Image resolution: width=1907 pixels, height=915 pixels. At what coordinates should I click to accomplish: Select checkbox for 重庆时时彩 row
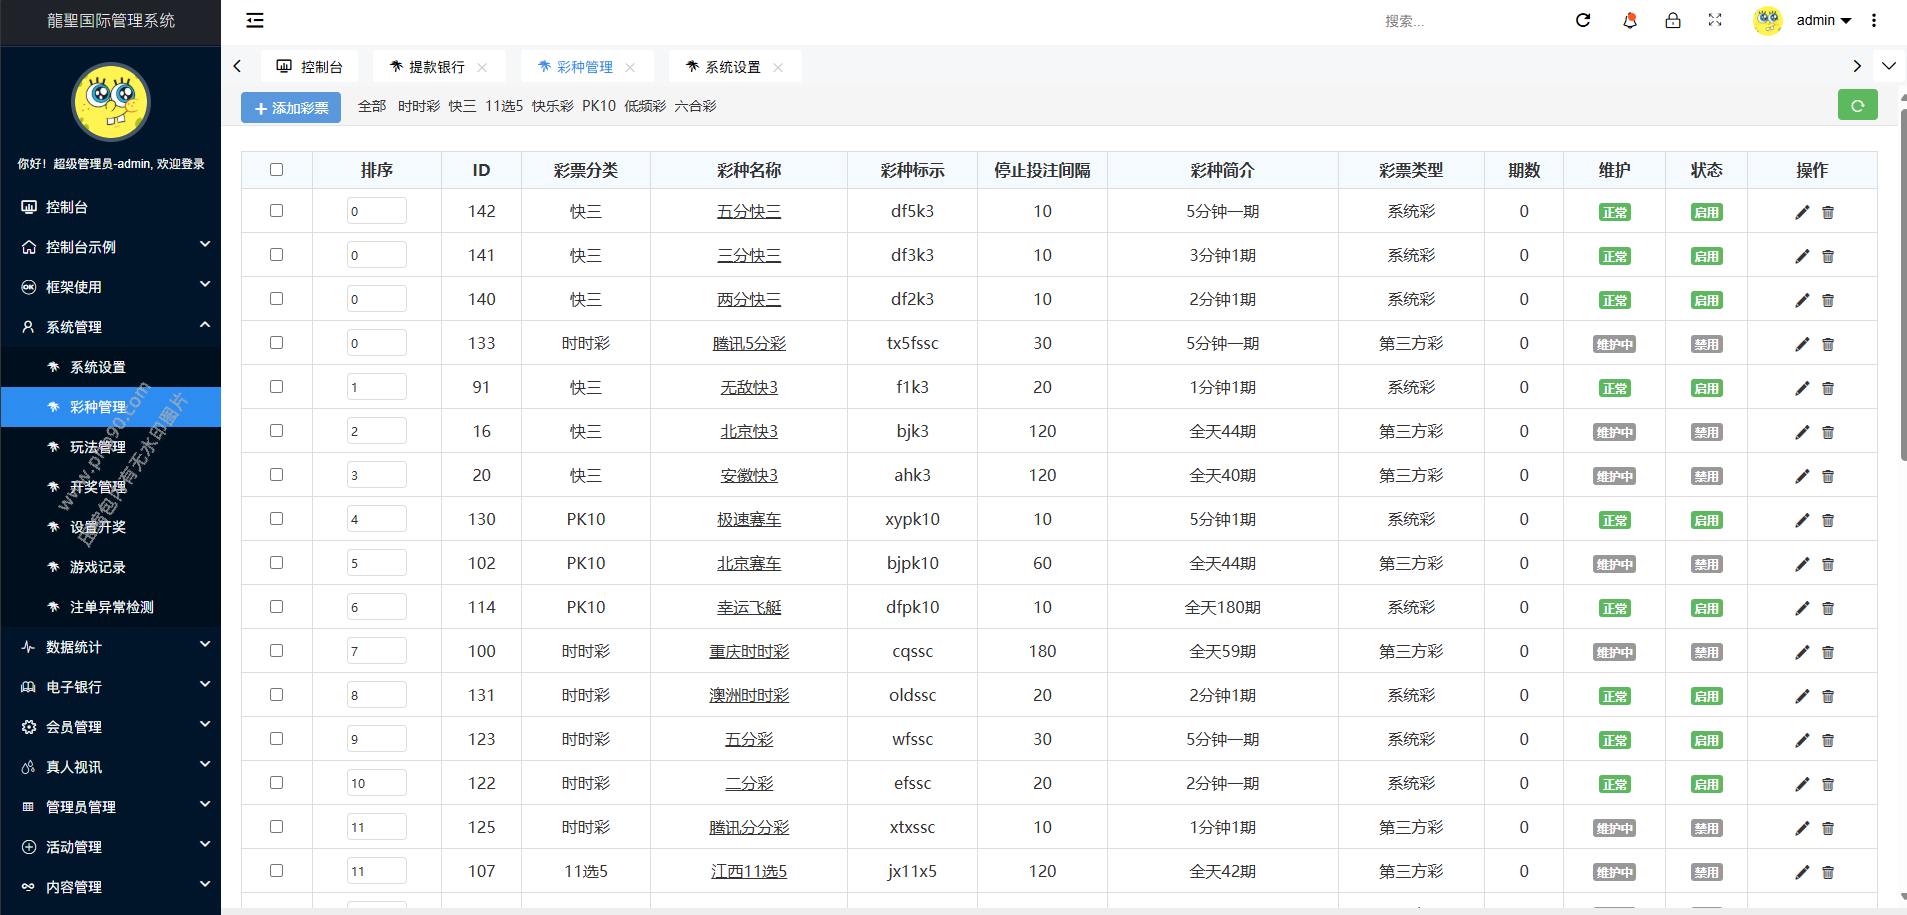click(277, 651)
